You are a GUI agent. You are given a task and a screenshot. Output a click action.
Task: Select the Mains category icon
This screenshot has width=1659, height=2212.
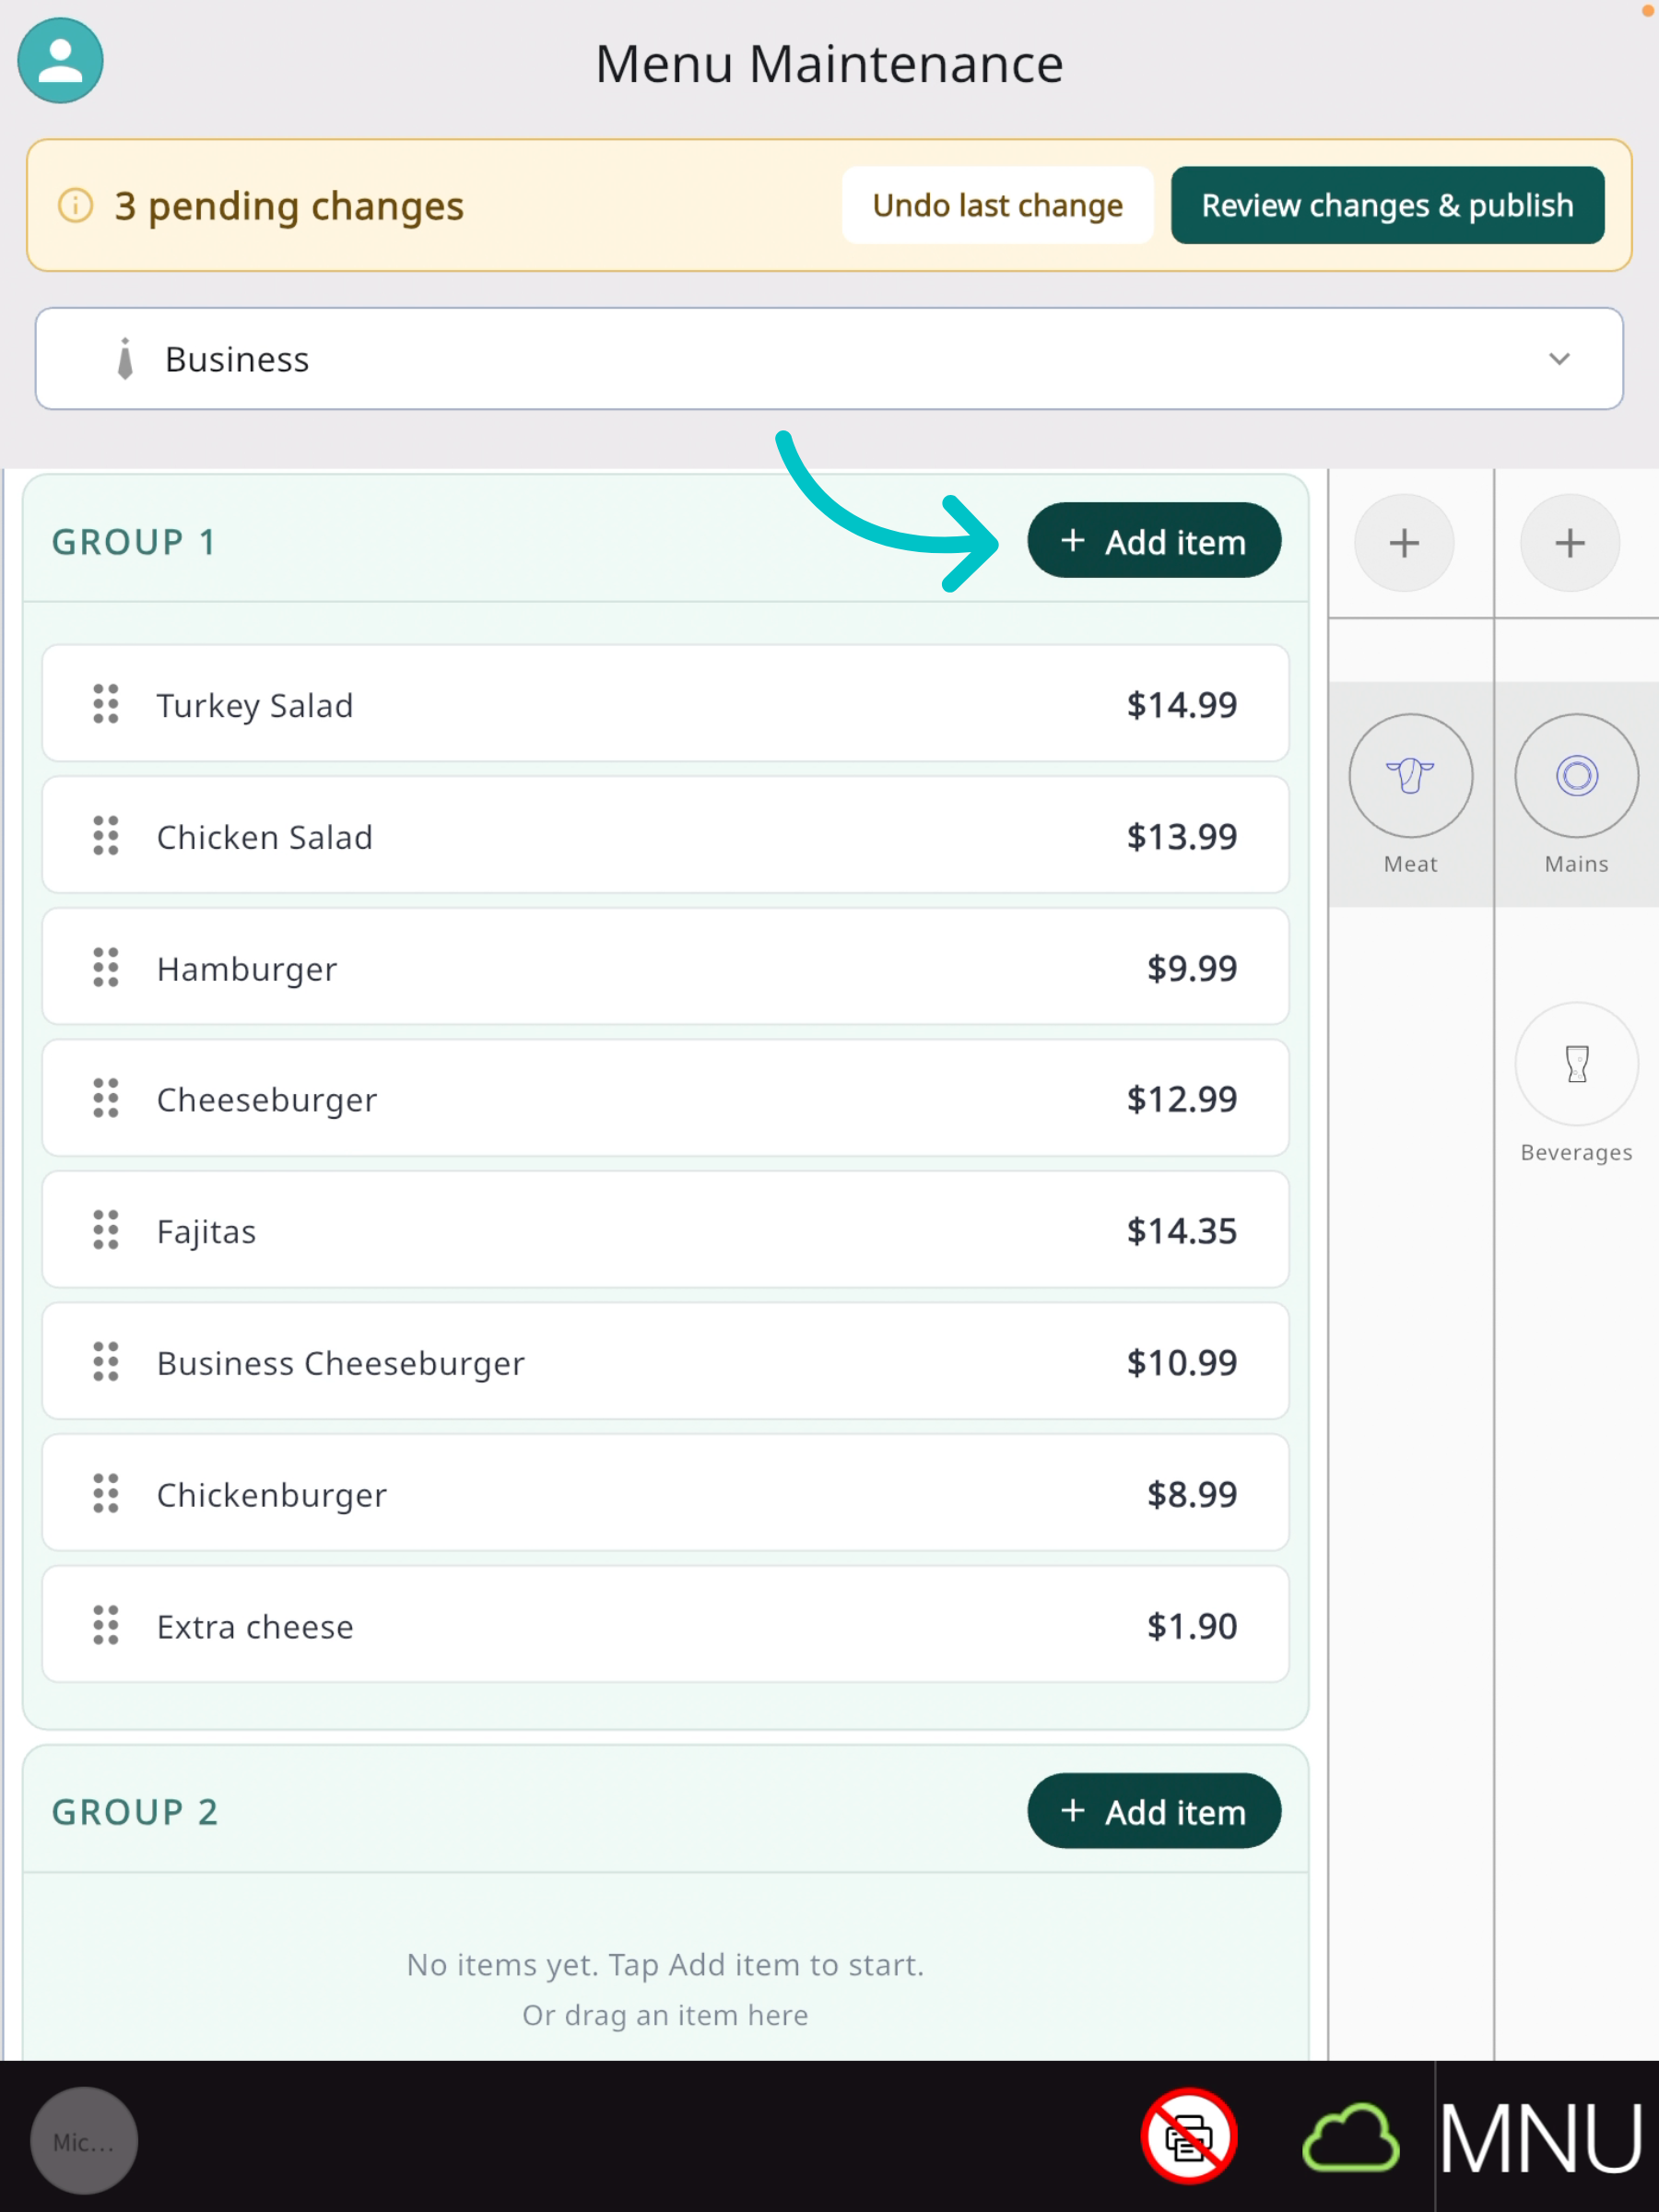(x=1576, y=775)
